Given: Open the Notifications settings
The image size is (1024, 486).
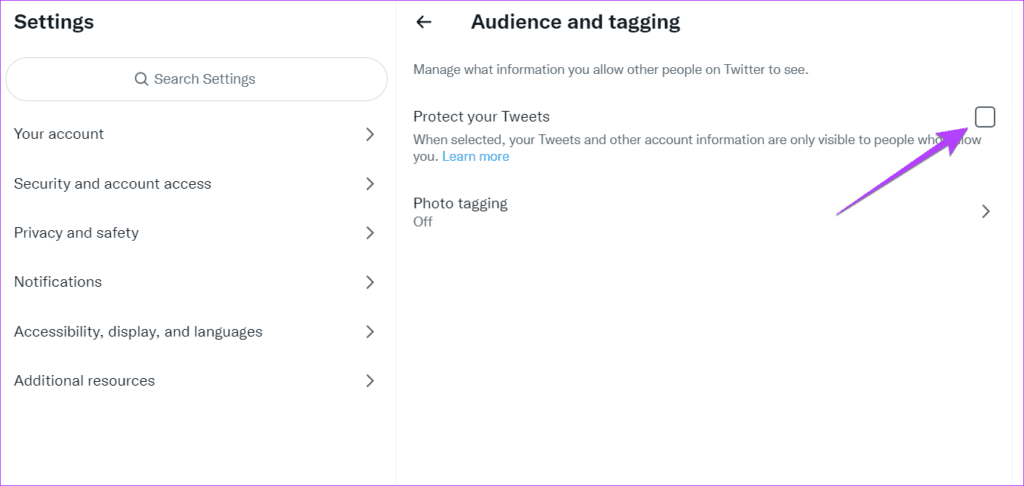Looking at the screenshot, I should 58,282.
